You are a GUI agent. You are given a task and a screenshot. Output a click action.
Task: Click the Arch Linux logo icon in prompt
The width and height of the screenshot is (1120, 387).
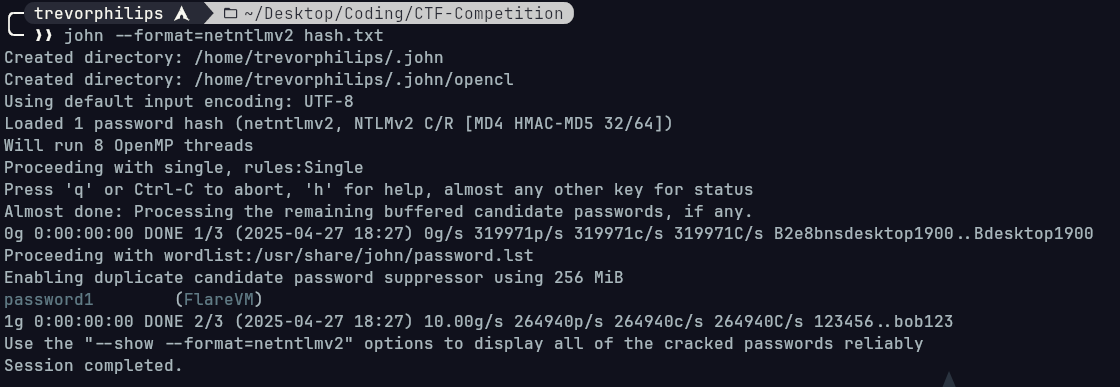pyautogui.click(x=181, y=14)
